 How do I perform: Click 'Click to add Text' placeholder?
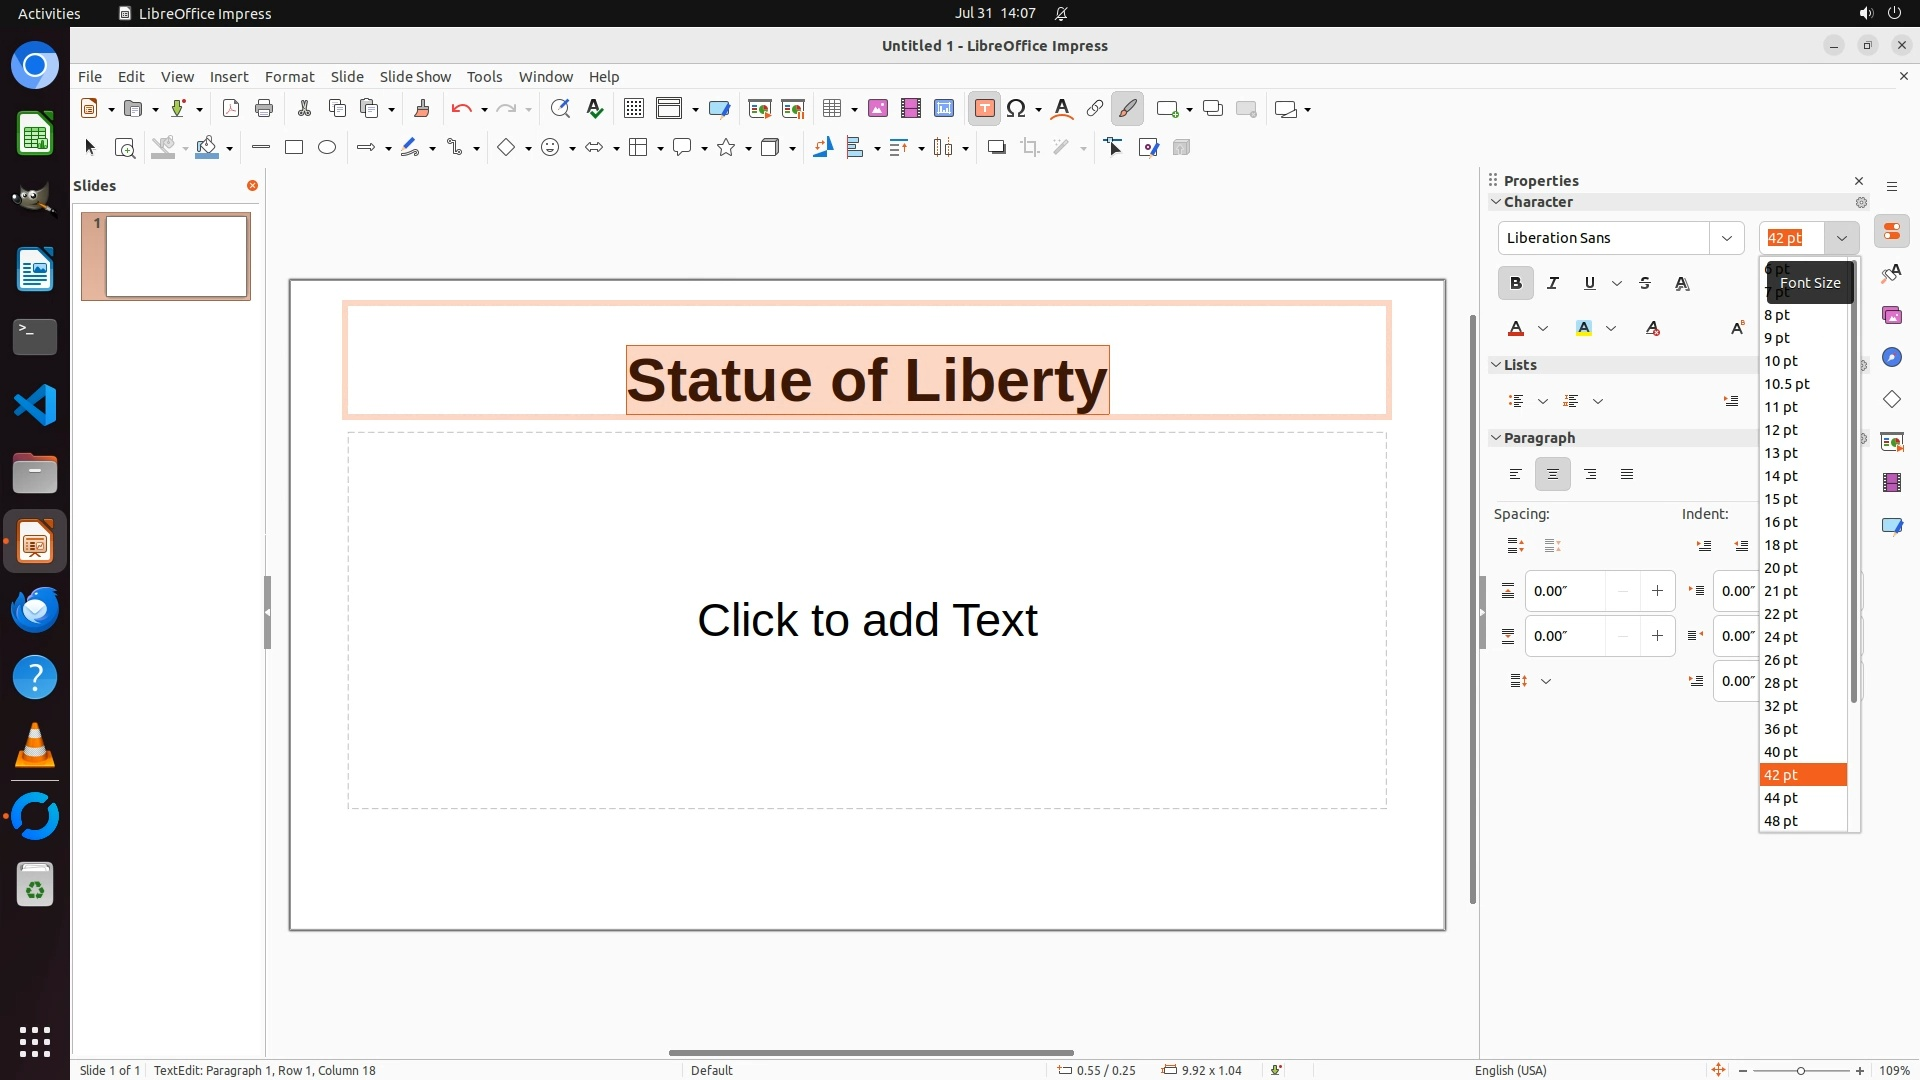tap(867, 620)
